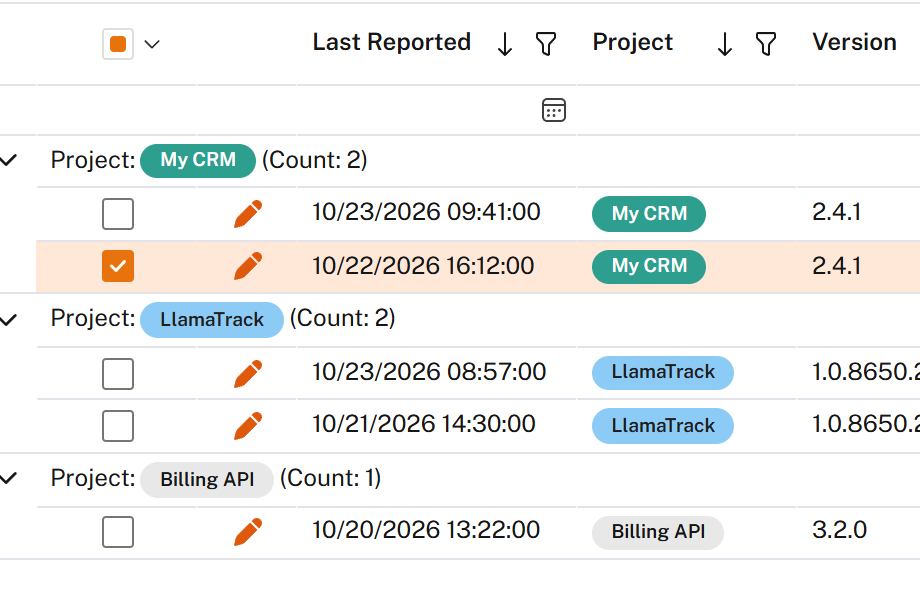This screenshot has height=600, width=920.
Task: Click LlamaTrack group header badge
Action: (x=212, y=320)
